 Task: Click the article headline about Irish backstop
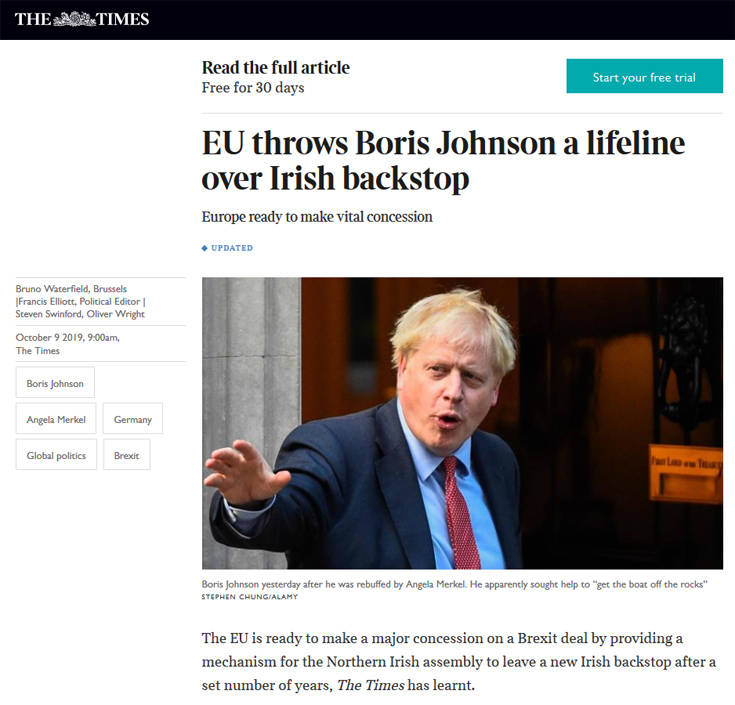coord(443,160)
